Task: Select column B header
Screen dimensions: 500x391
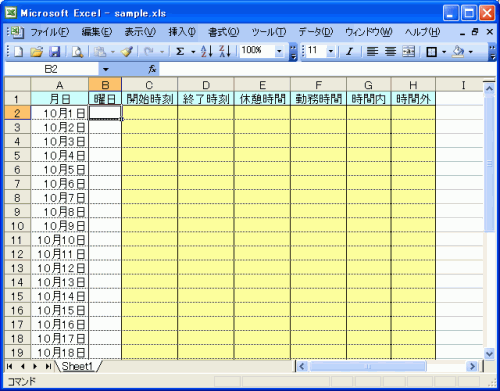Action: pyautogui.click(x=105, y=85)
